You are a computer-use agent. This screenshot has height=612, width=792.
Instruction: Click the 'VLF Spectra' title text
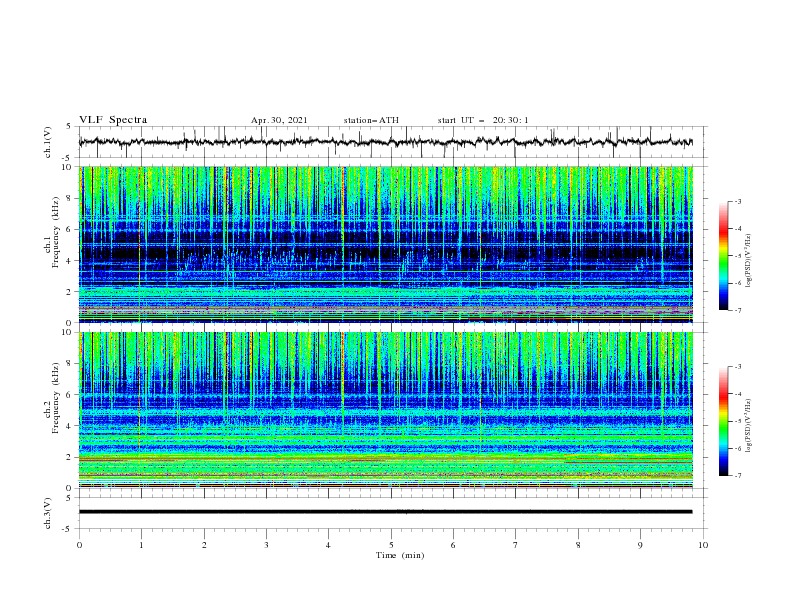coord(113,120)
